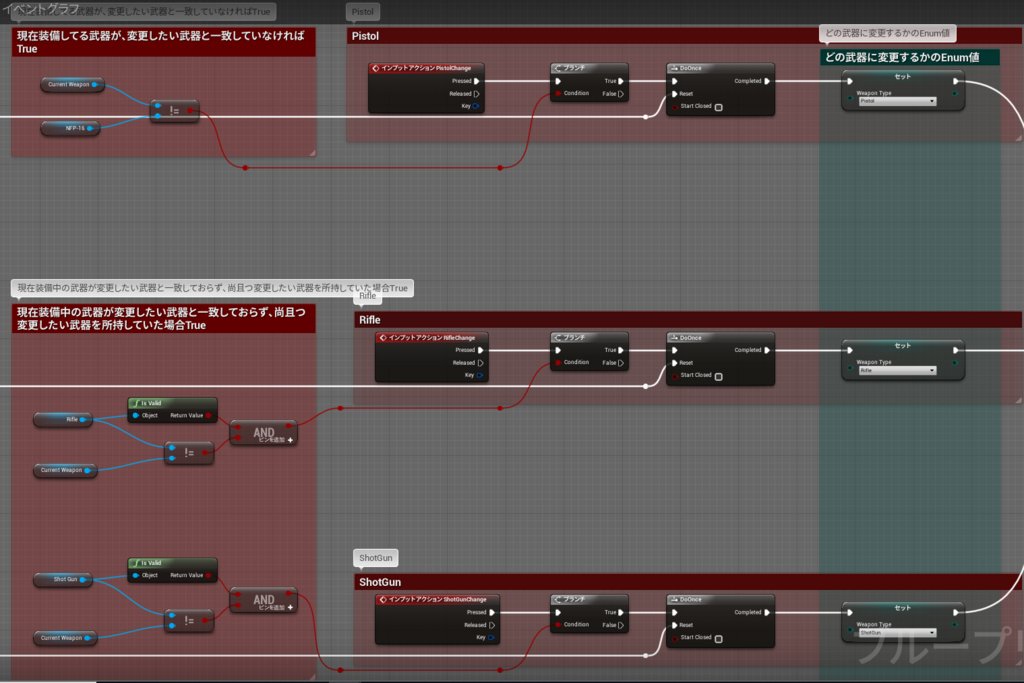The height and width of the screenshot is (683, 1024).
Task: Select the ShotGunChange input action node header
Action: click(x=438, y=599)
